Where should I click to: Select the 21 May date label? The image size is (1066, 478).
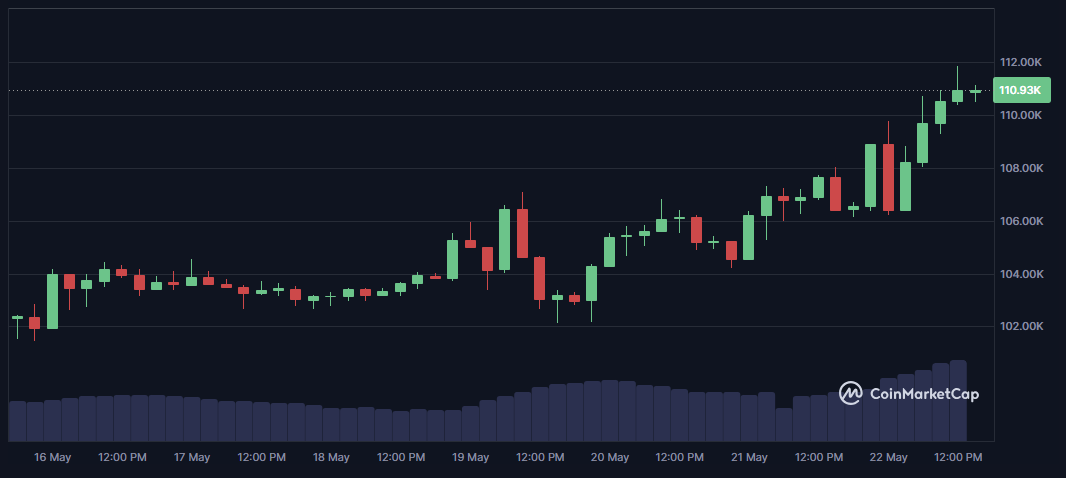point(749,458)
